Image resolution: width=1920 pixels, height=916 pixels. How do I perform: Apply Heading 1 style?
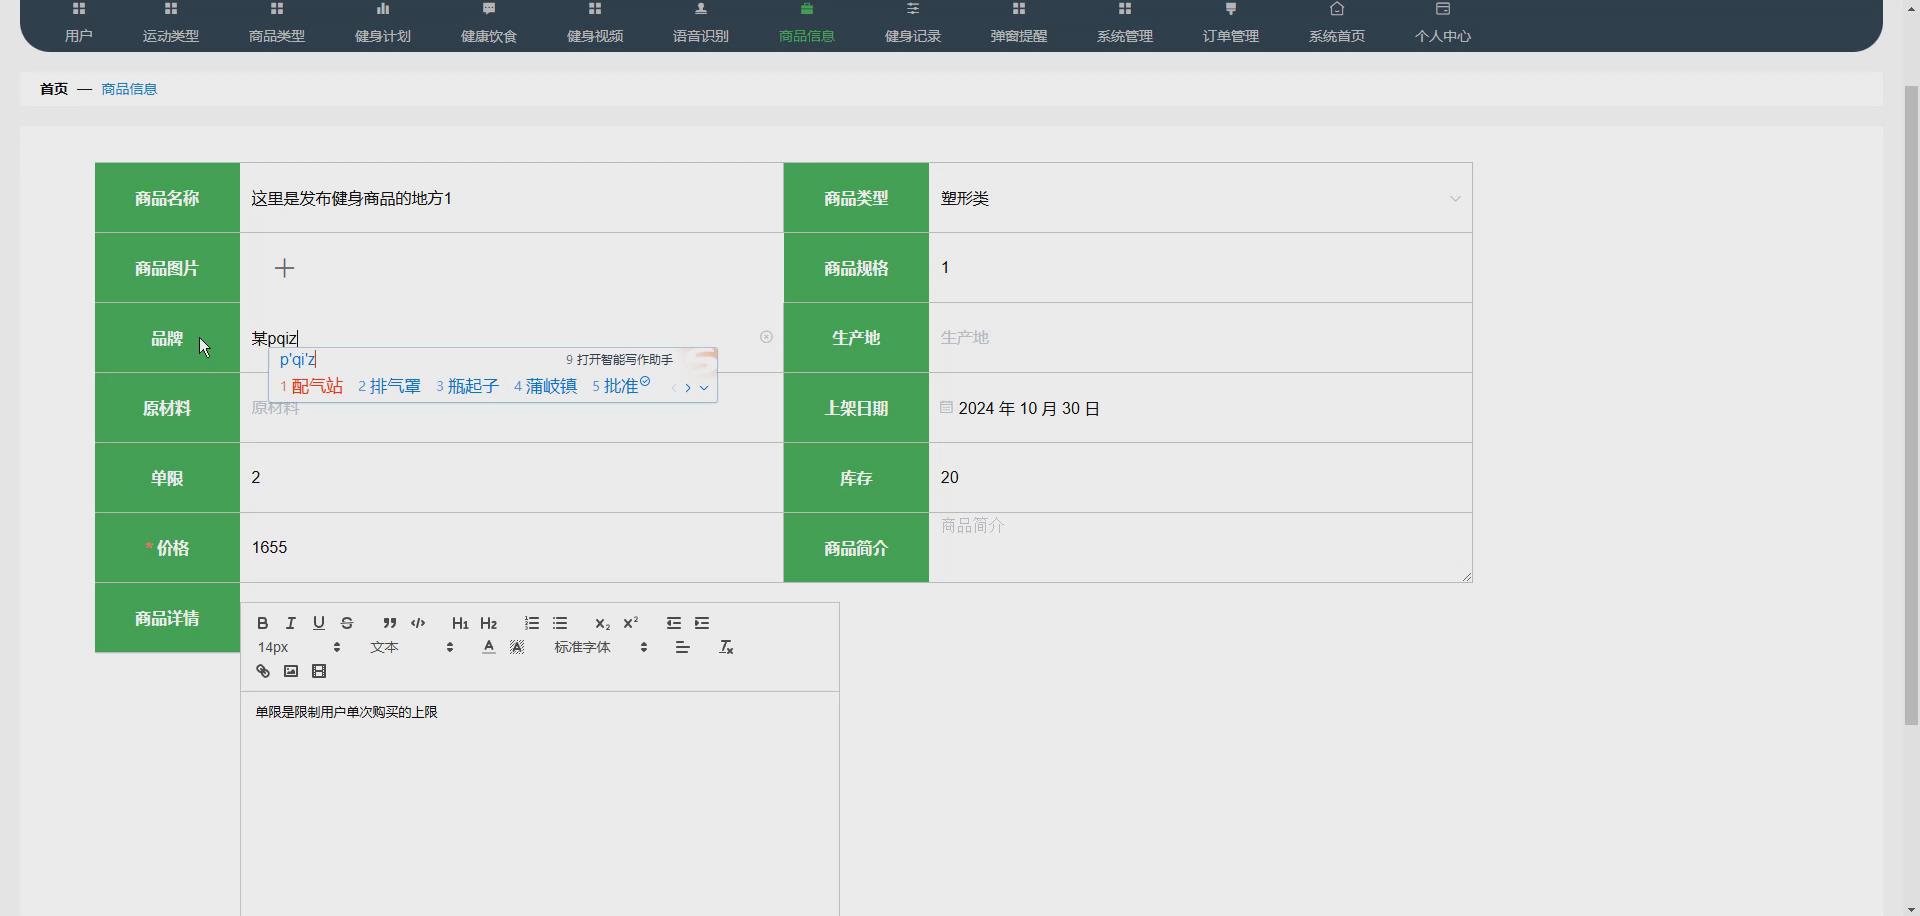[x=460, y=623]
